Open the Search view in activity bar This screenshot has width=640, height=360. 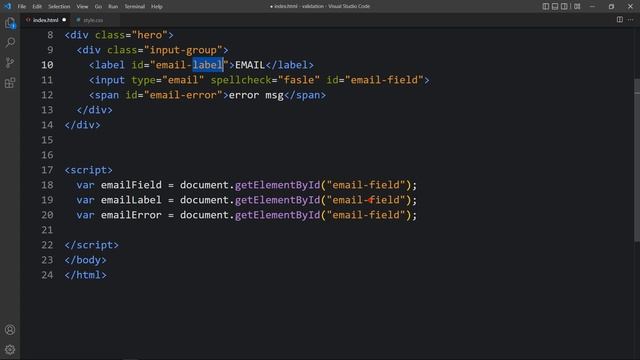pos(10,42)
